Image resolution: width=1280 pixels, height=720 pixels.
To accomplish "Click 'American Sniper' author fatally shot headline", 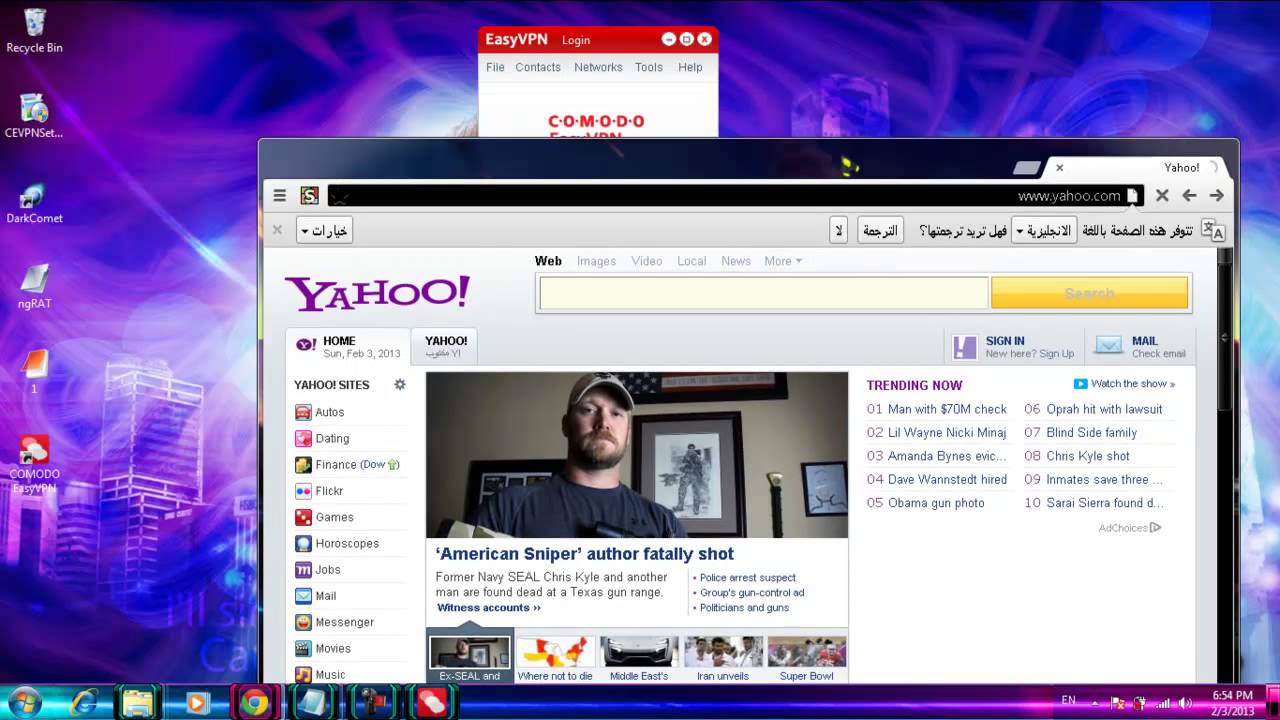I will pyautogui.click(x=585, y=554).
